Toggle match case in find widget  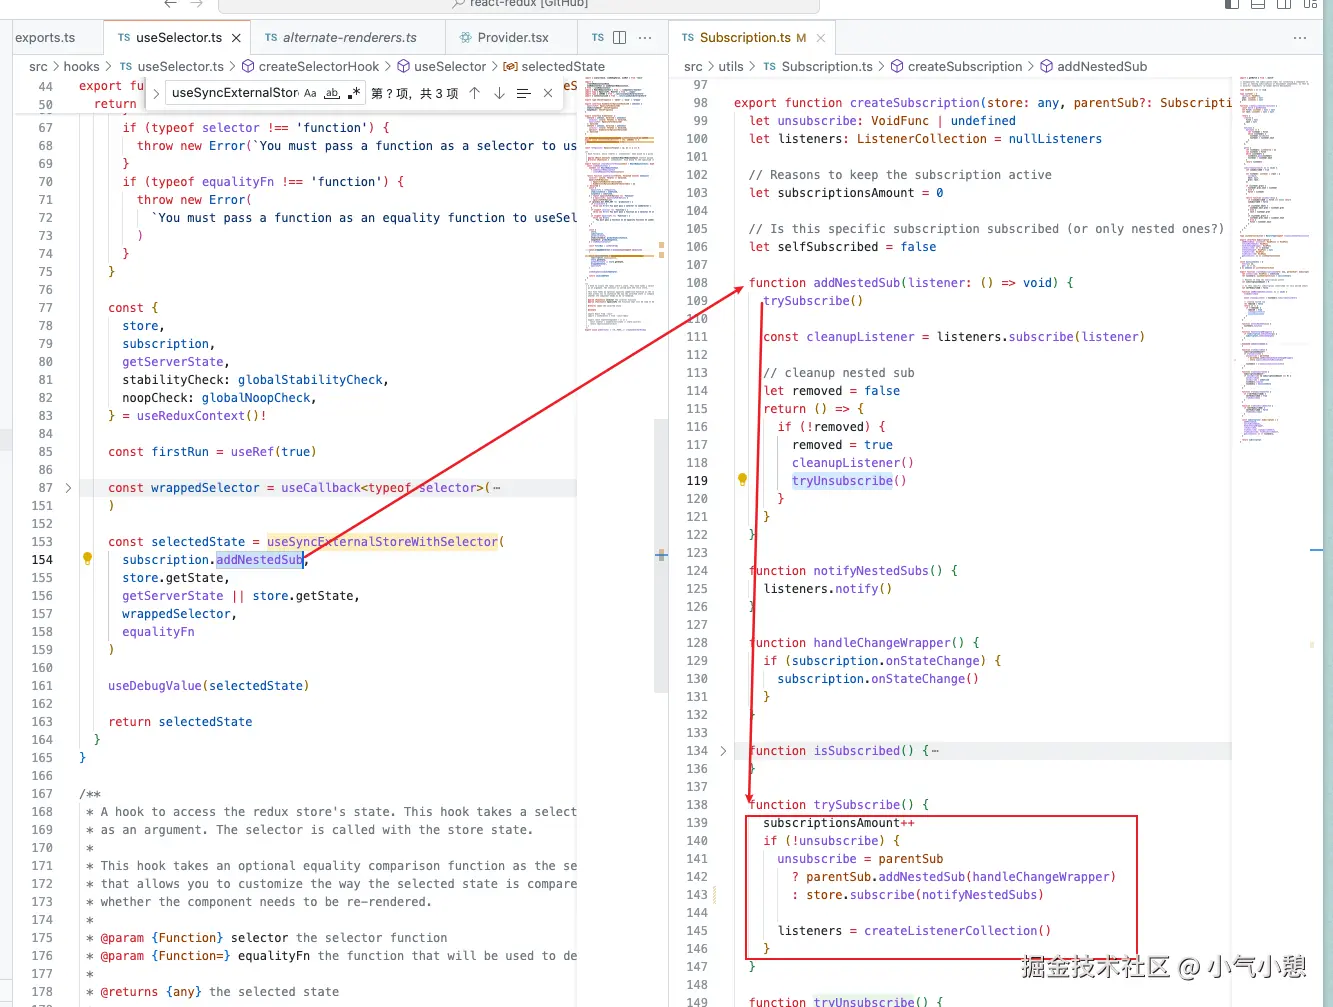tap(310, 93)
